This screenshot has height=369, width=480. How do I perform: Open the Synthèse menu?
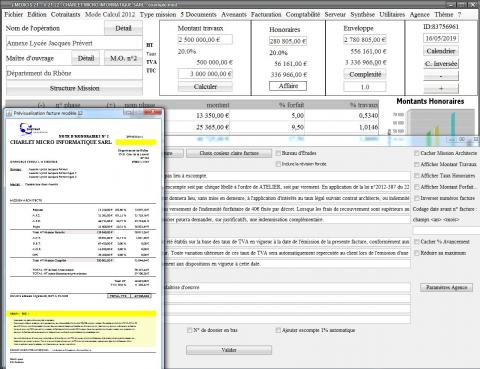click(362, 15)
